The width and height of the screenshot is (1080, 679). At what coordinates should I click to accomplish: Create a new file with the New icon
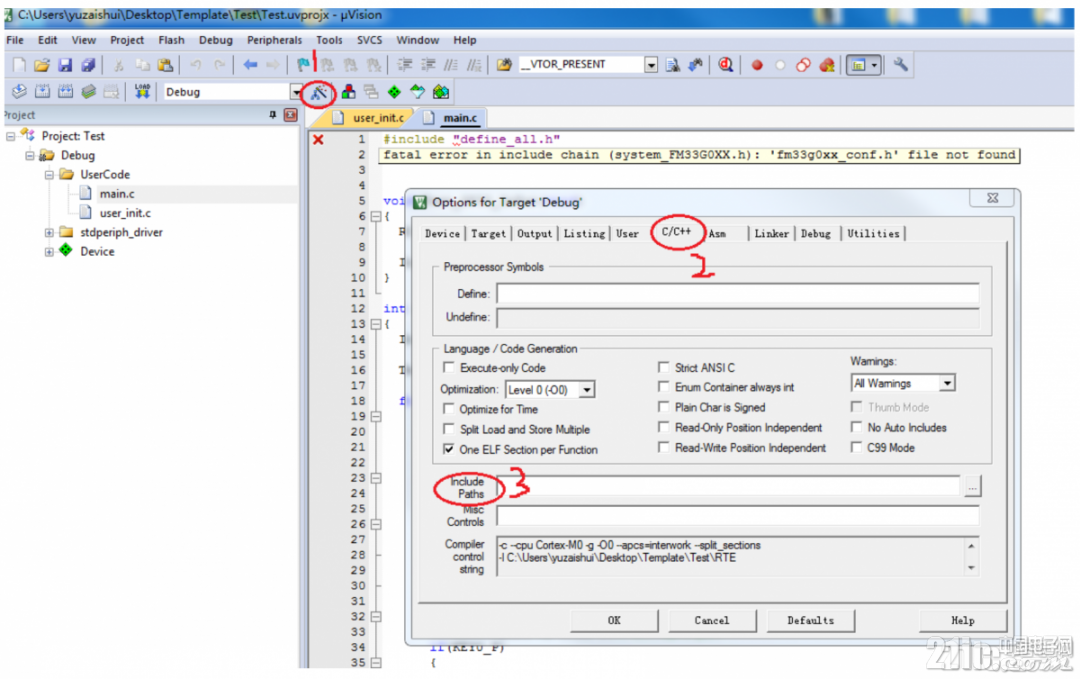(x=19, y=65)
